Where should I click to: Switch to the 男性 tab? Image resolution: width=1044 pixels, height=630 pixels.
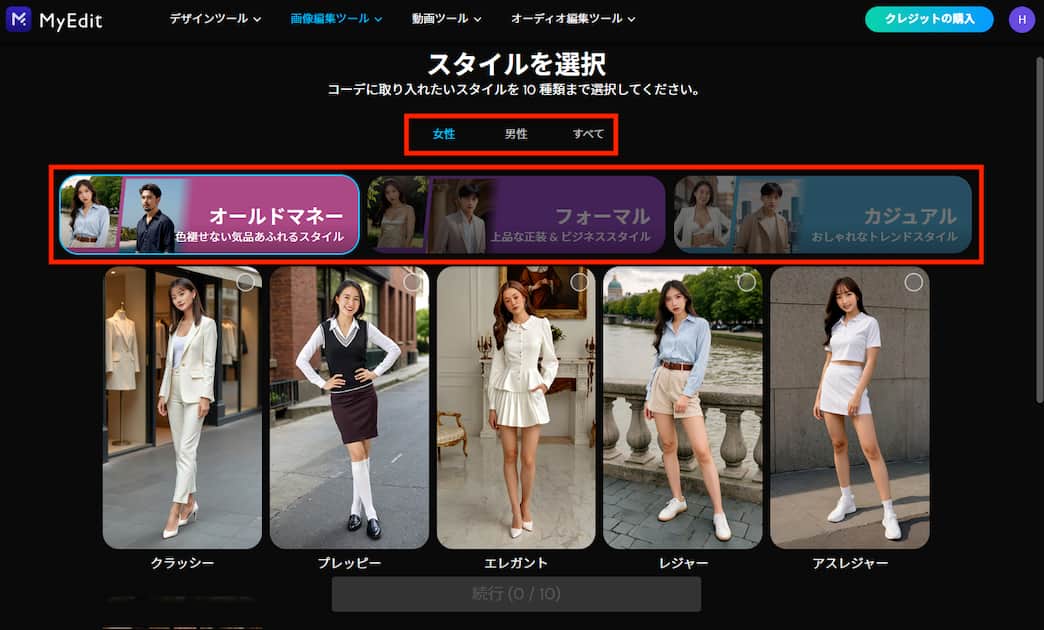pos(516,134)
